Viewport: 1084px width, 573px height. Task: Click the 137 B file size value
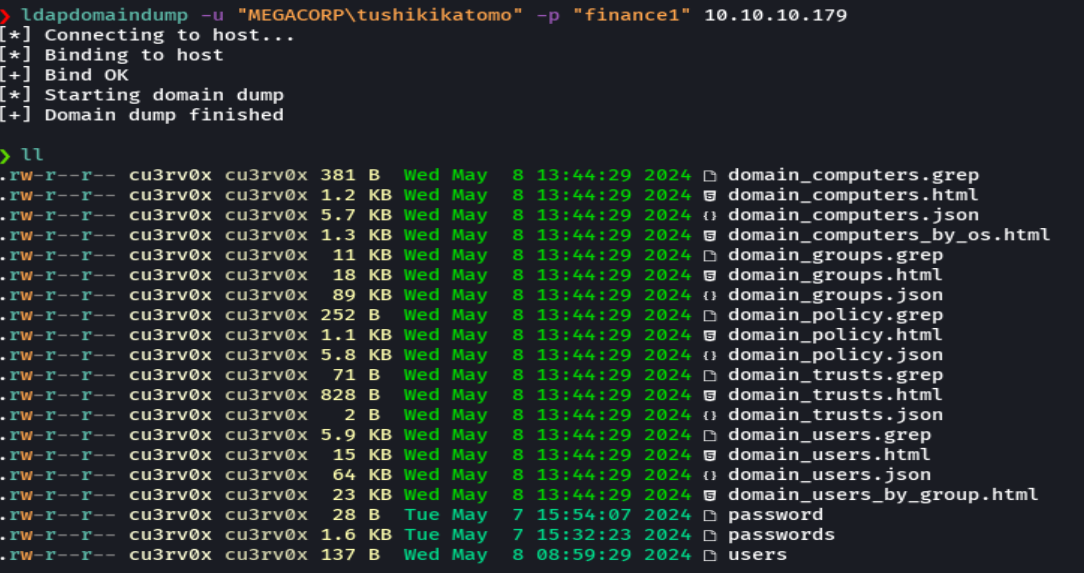click(x=350, y=556)
